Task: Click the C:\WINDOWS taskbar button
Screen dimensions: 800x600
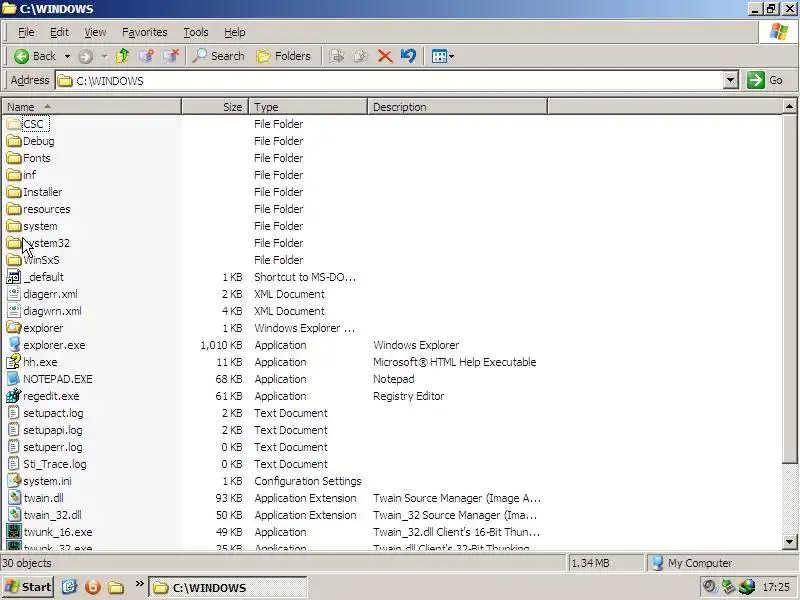Action: (x=228, y=588)
